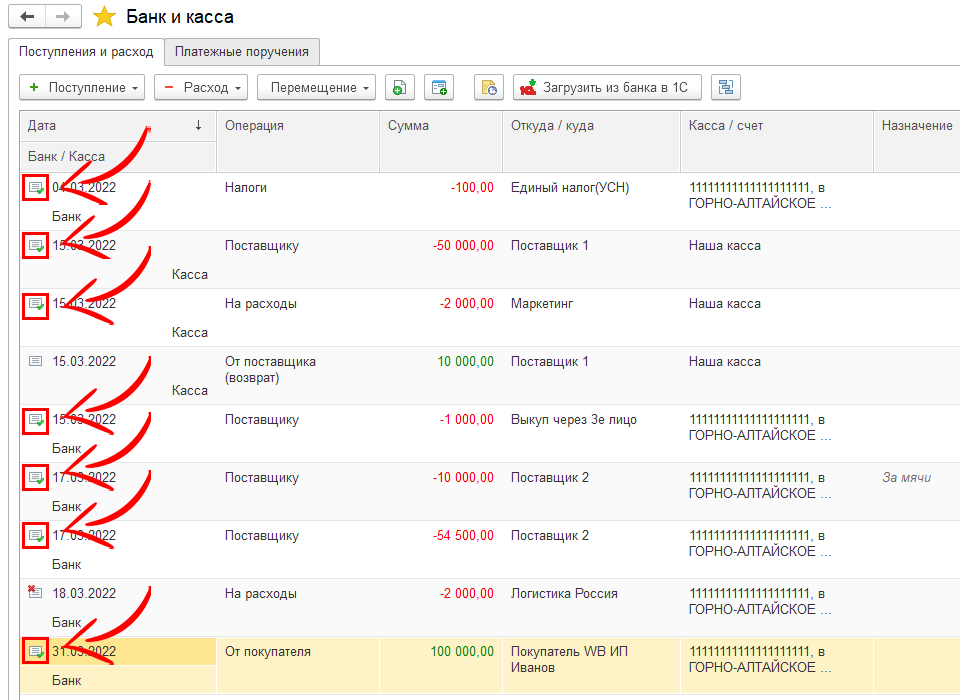Switch to the Платежные поручения tab
This screenshot has height=700, width=960.
point(242,51)
